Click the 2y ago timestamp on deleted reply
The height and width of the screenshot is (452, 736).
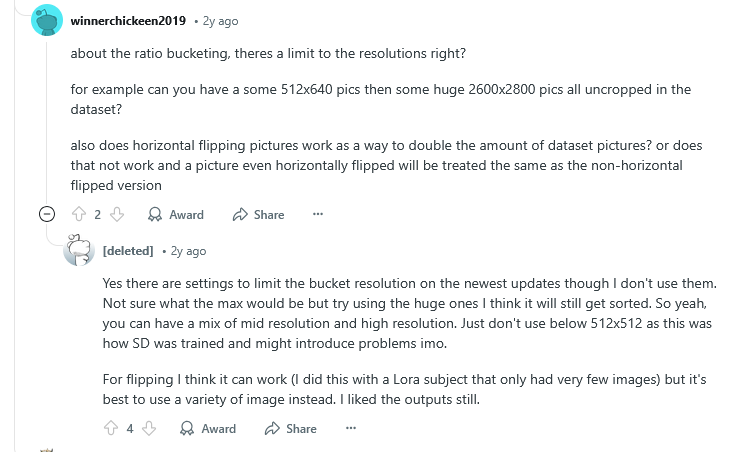(188, 251)
